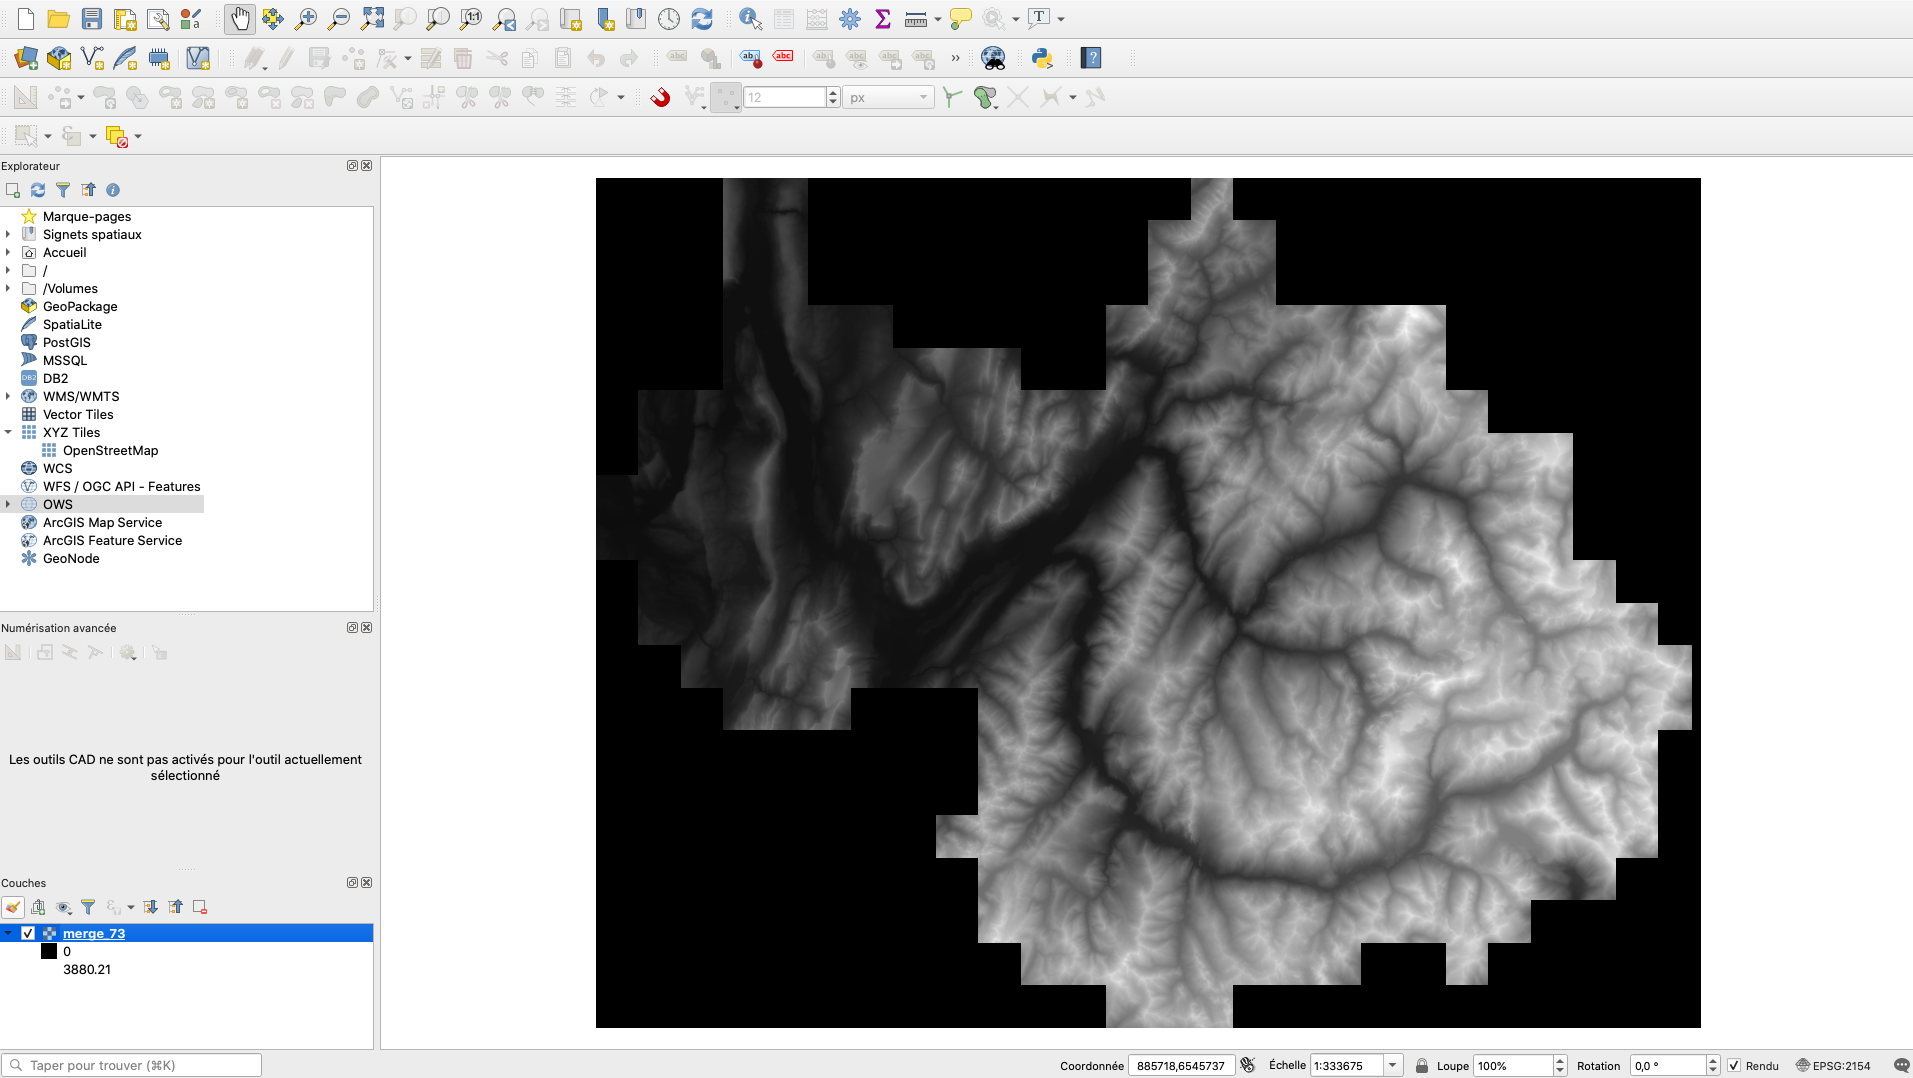Collapse the XYZ Tiles tree node

tap(8, 432)
